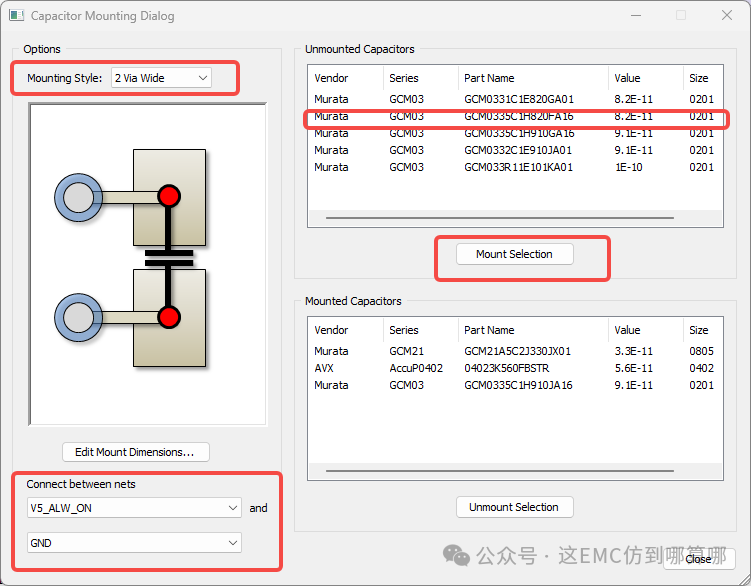Sort mounted list by Vendor header
The height and width of the screenshot is (586, 751).
pyautogui.click(x=346, y=330)
